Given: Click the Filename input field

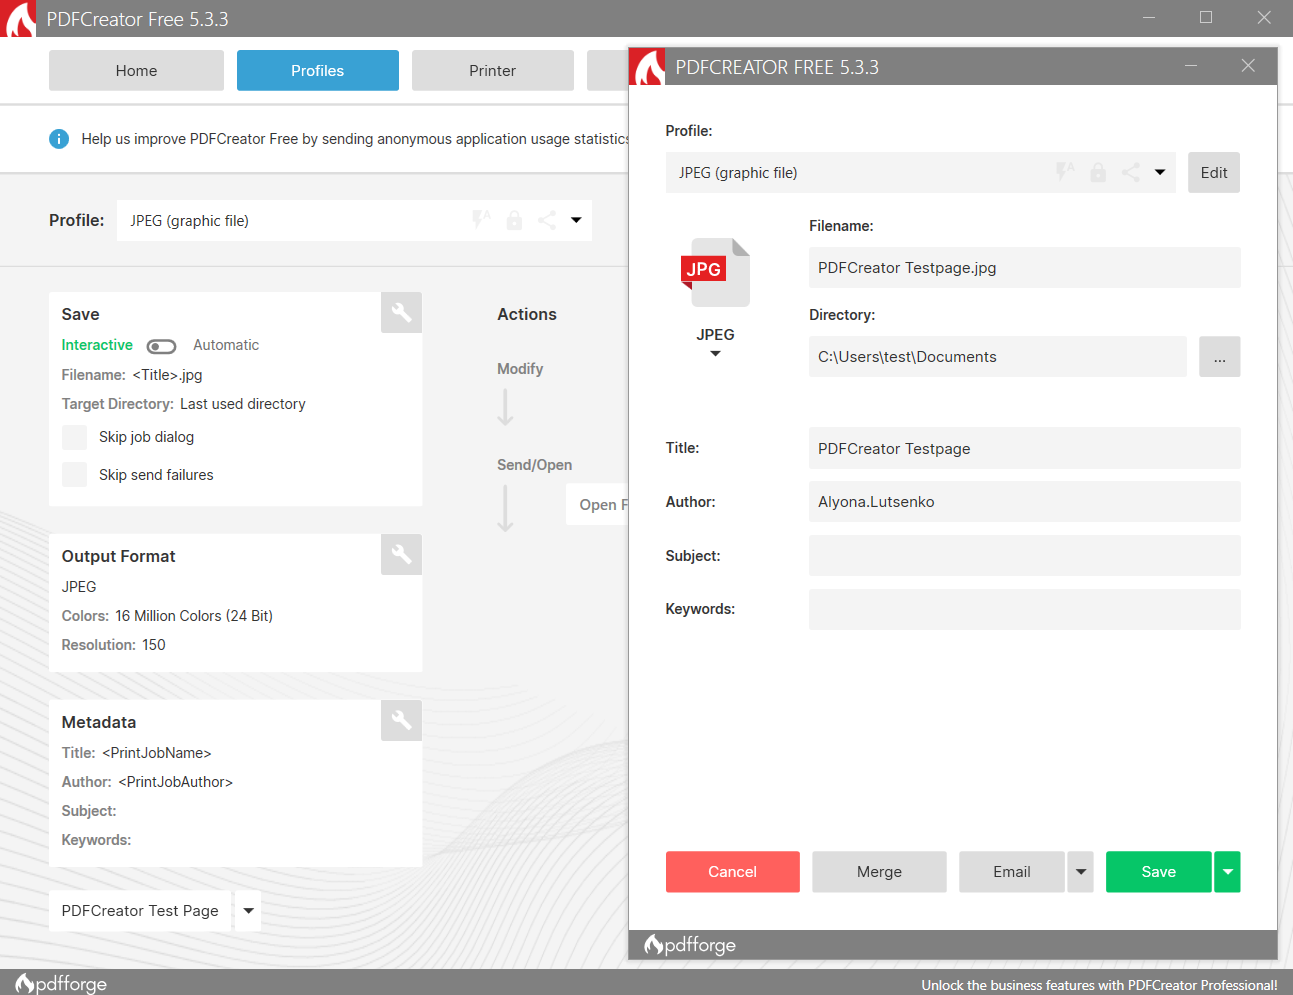Looking at the screenshot, I should pos(1025,268).
